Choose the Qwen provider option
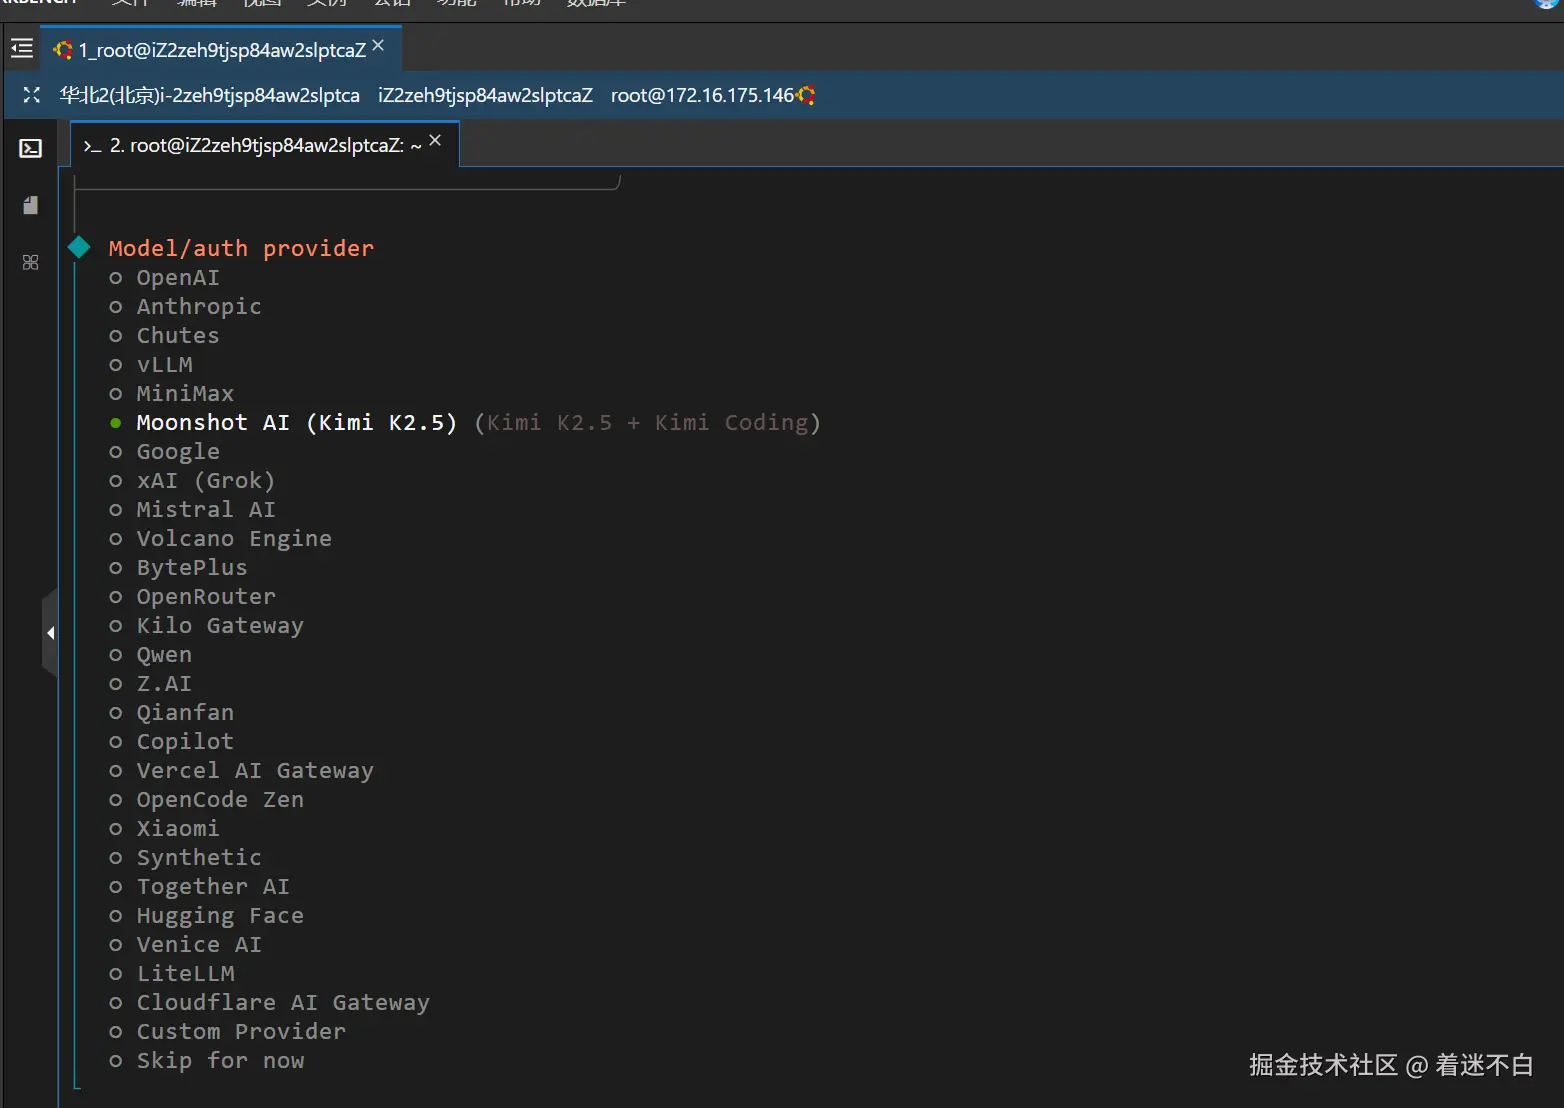 tap(150, 655)
